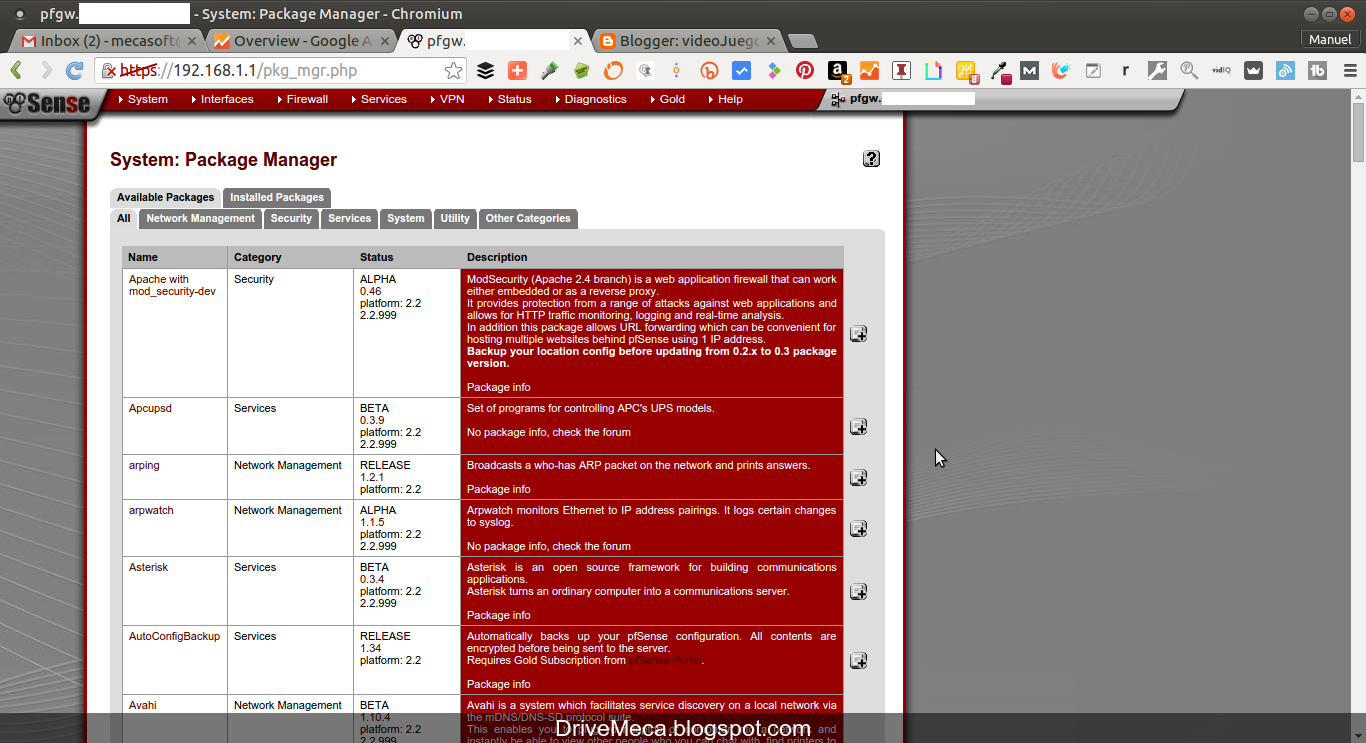Go back using the browser back arrow
Image resolution: width=1366 pixels, height=743 pixels.
pos(16,71)
